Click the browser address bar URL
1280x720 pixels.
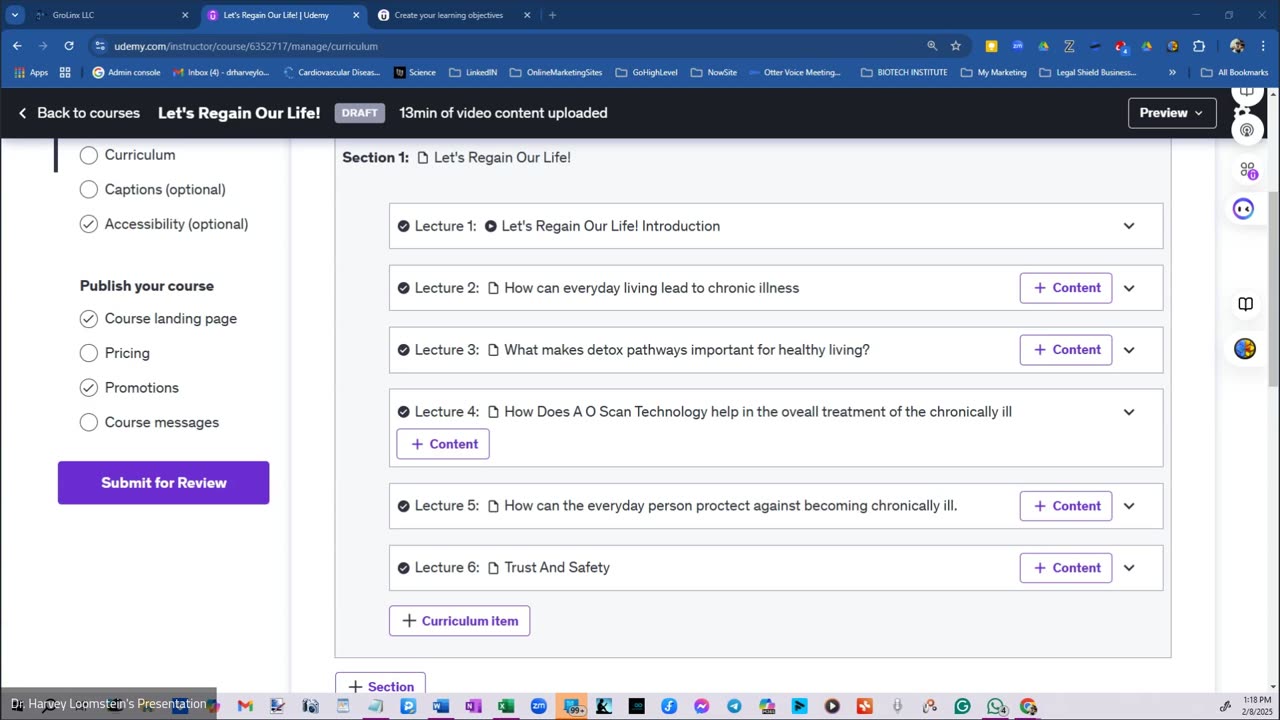point(246,46)
